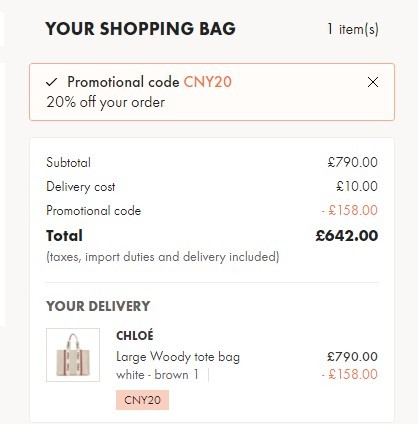Screen dimensions: 418x424
Task: Click the 1 item(s) count label
Action: tap(353, 29)
